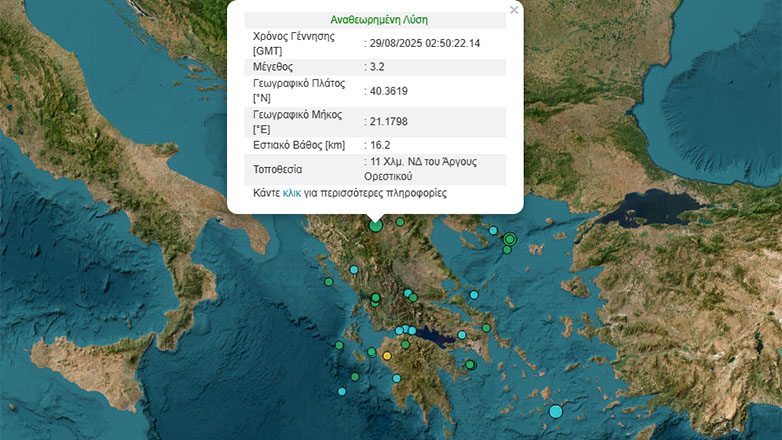Select the green marker west of Kefalonia in the sea
The height and width of the screenshot is (440, 782).
click(x=339, y=345)
